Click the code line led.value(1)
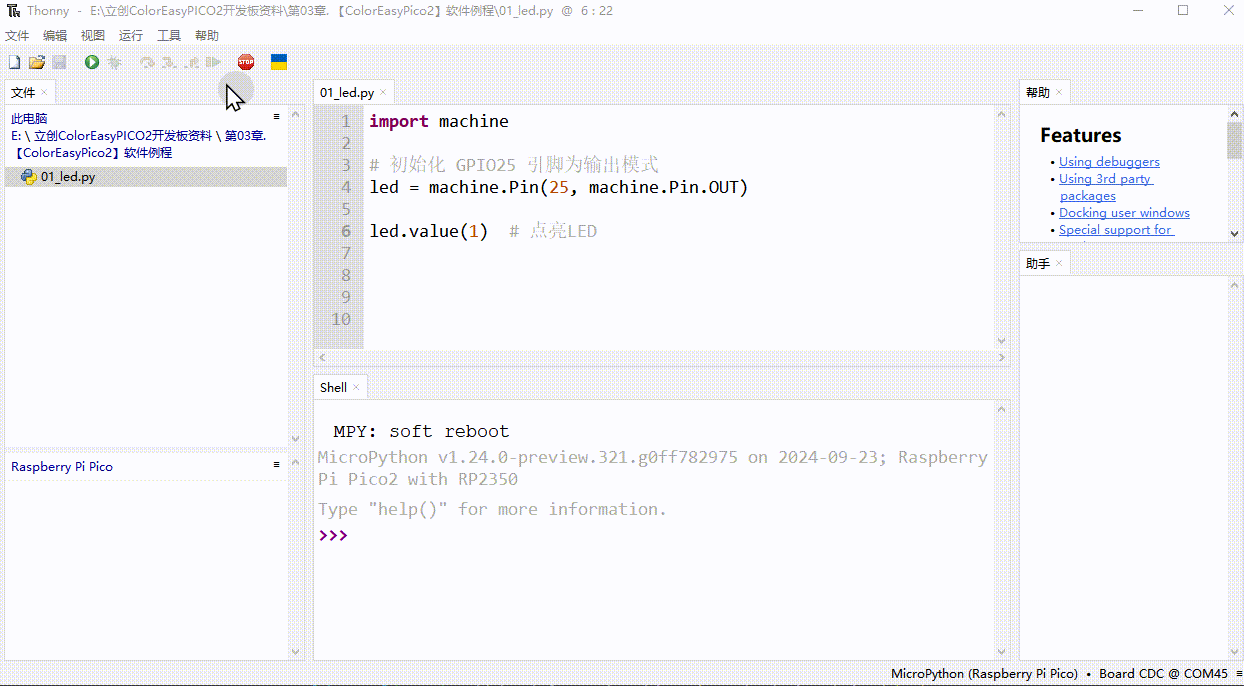The height and width of the screenshot is (686, 1244). pos(429,231)
